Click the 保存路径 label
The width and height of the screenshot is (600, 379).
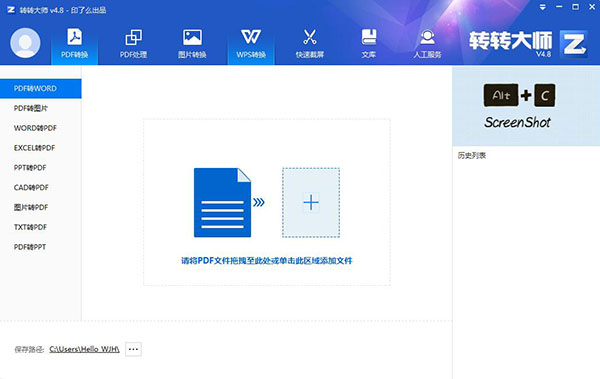29,349
